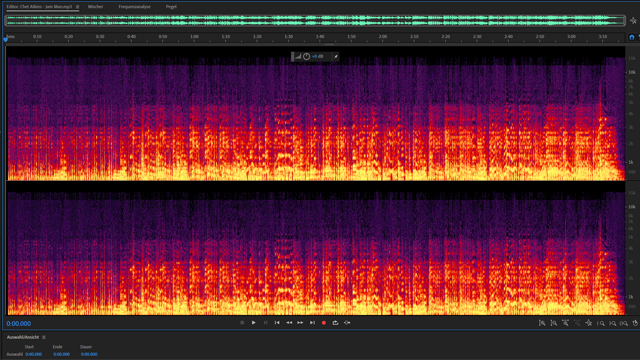Click the selection Dauer time field
The image size is (640, 360).
[x=89, y=354]
